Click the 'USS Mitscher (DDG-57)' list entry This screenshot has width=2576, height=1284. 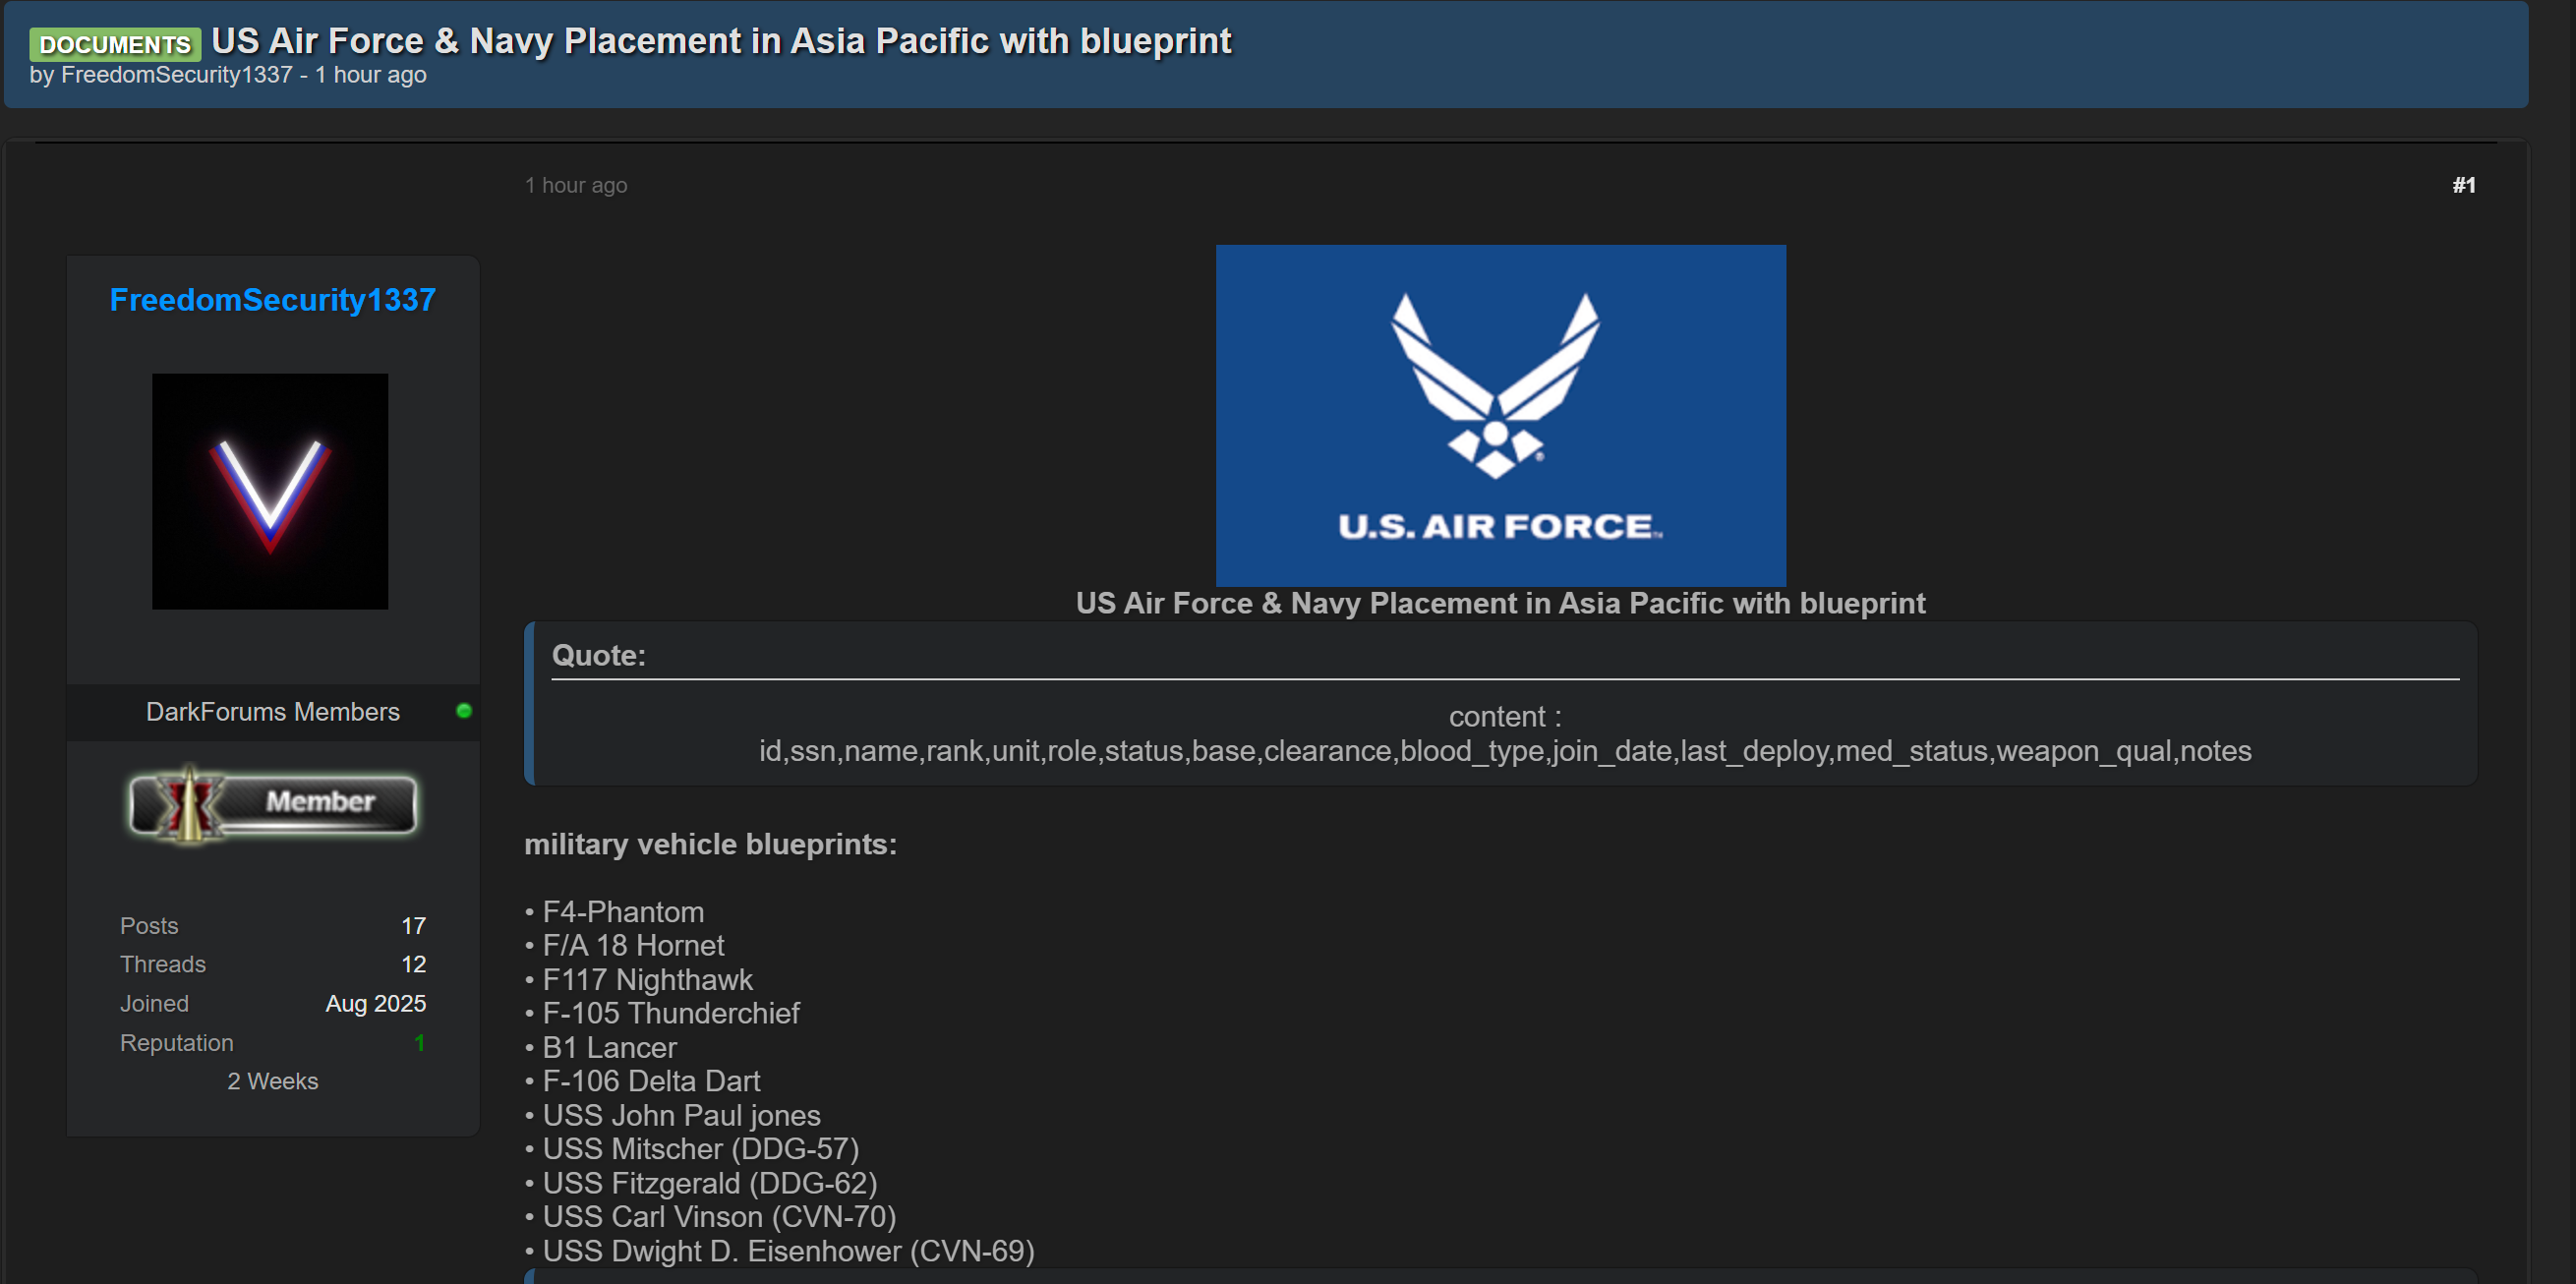click(701, 1150)
